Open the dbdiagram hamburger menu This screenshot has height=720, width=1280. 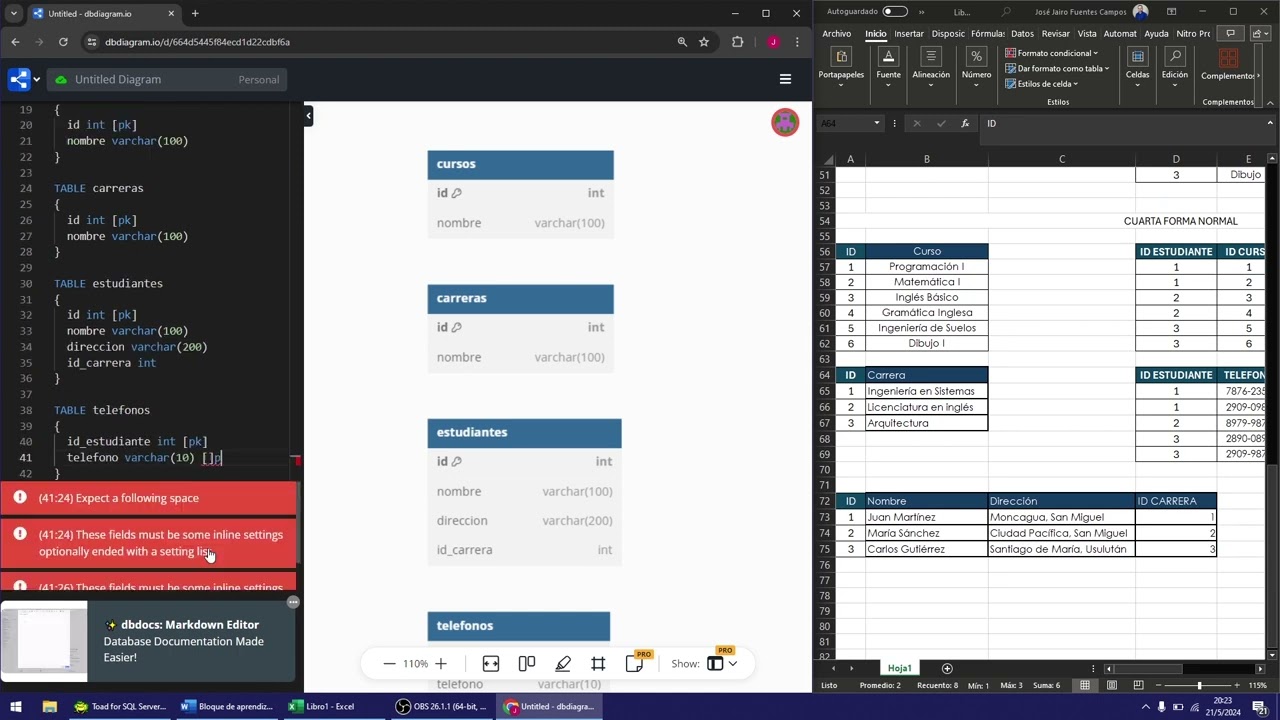(785, 79)
